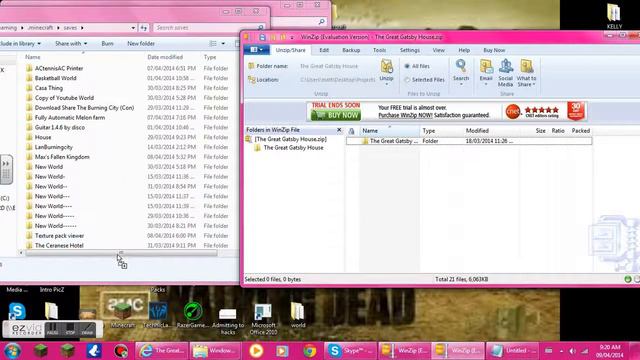The width and height of the screenshot is (640, 360).
Task: Click the Internet Explorer taskbar button
Action: click(x=161, y=351)
